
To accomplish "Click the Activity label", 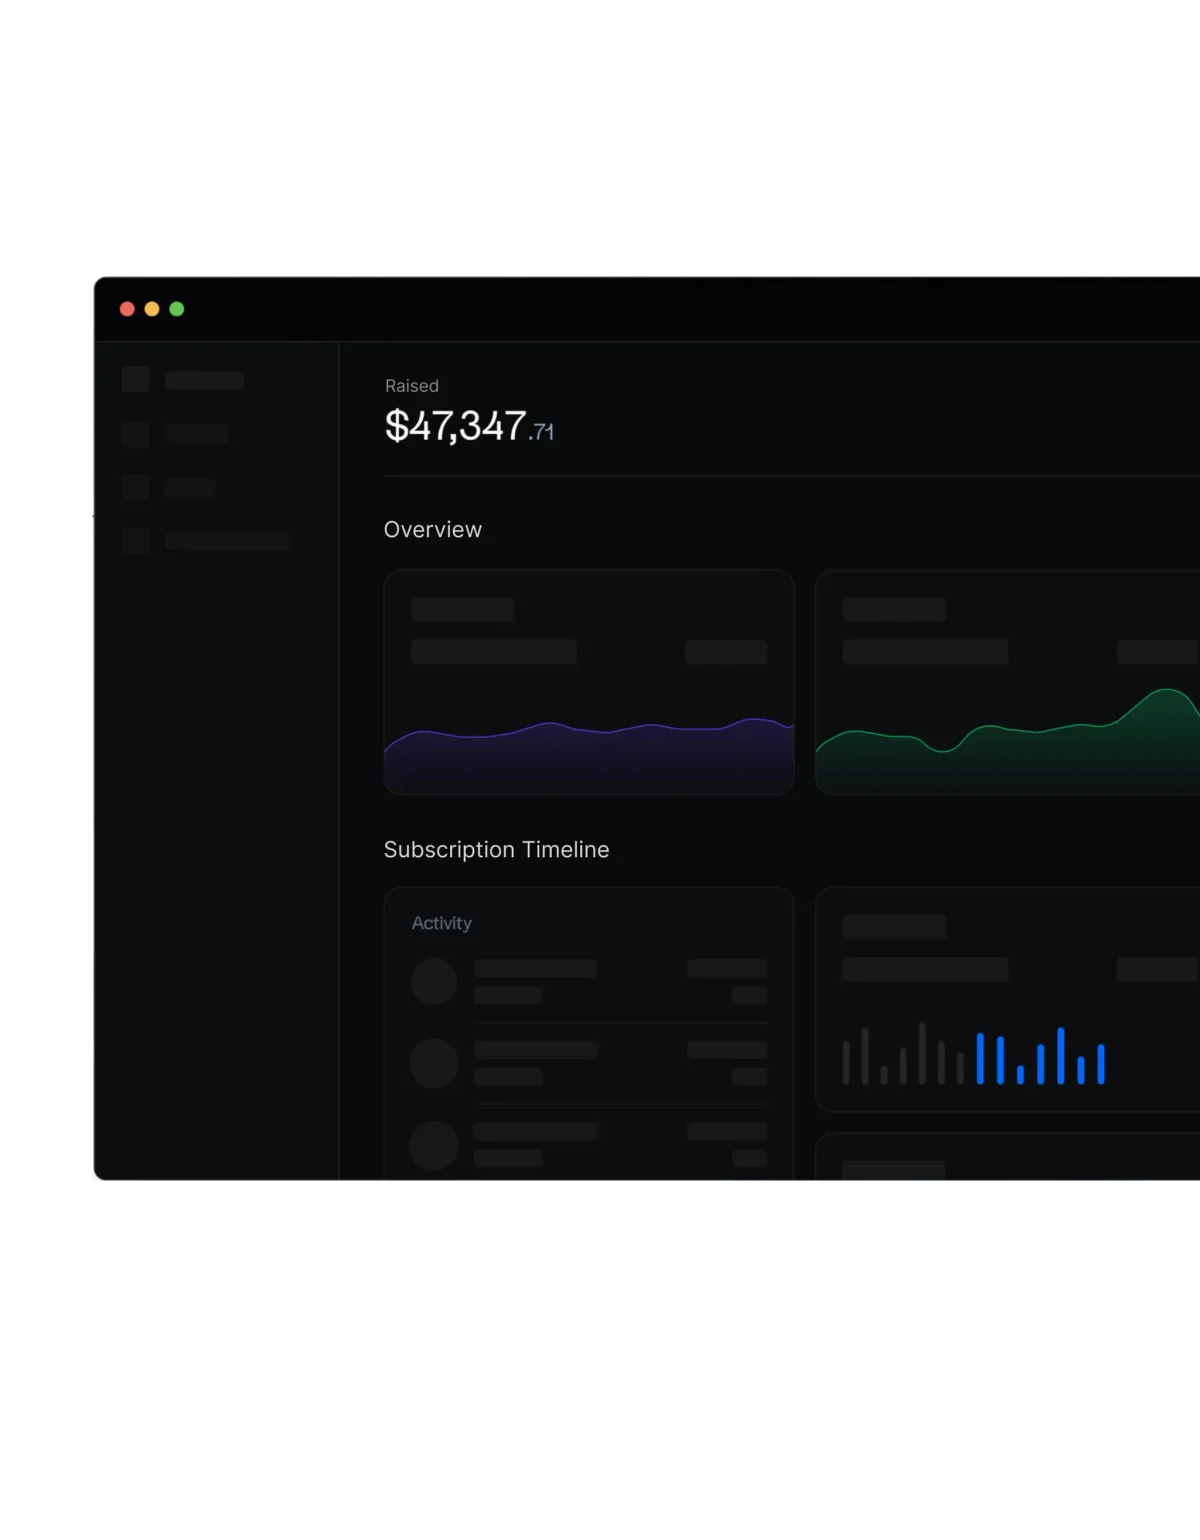I will 441,923.
